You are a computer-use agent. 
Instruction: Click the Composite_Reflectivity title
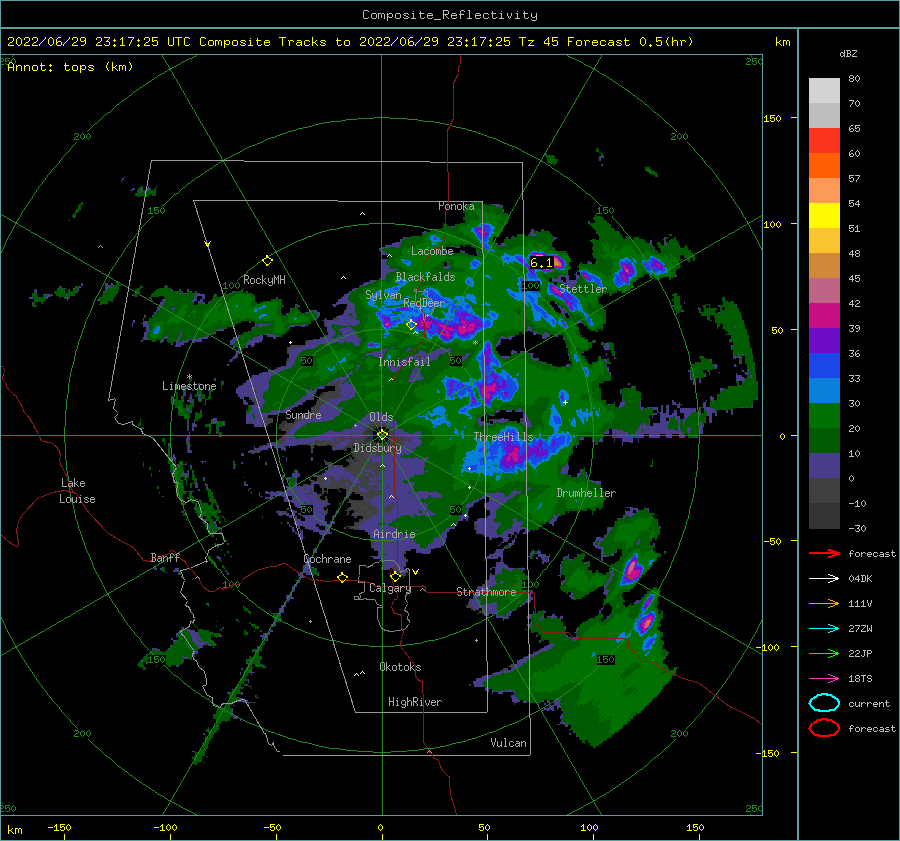[x=450, y=15]
